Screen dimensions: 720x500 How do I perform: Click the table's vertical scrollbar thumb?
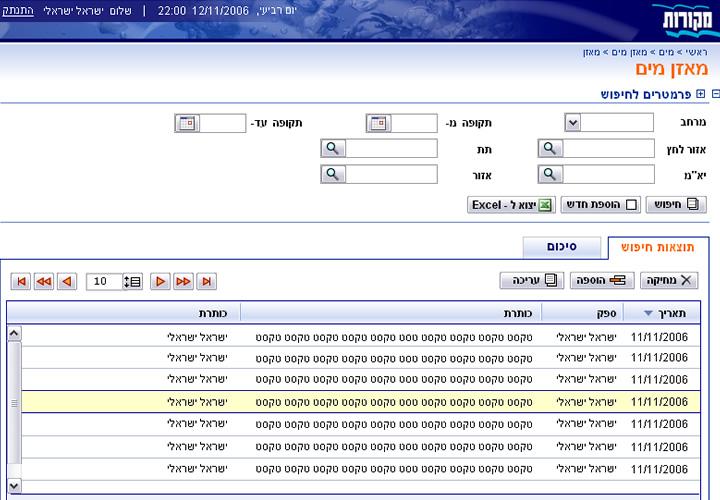pos(14,402)
